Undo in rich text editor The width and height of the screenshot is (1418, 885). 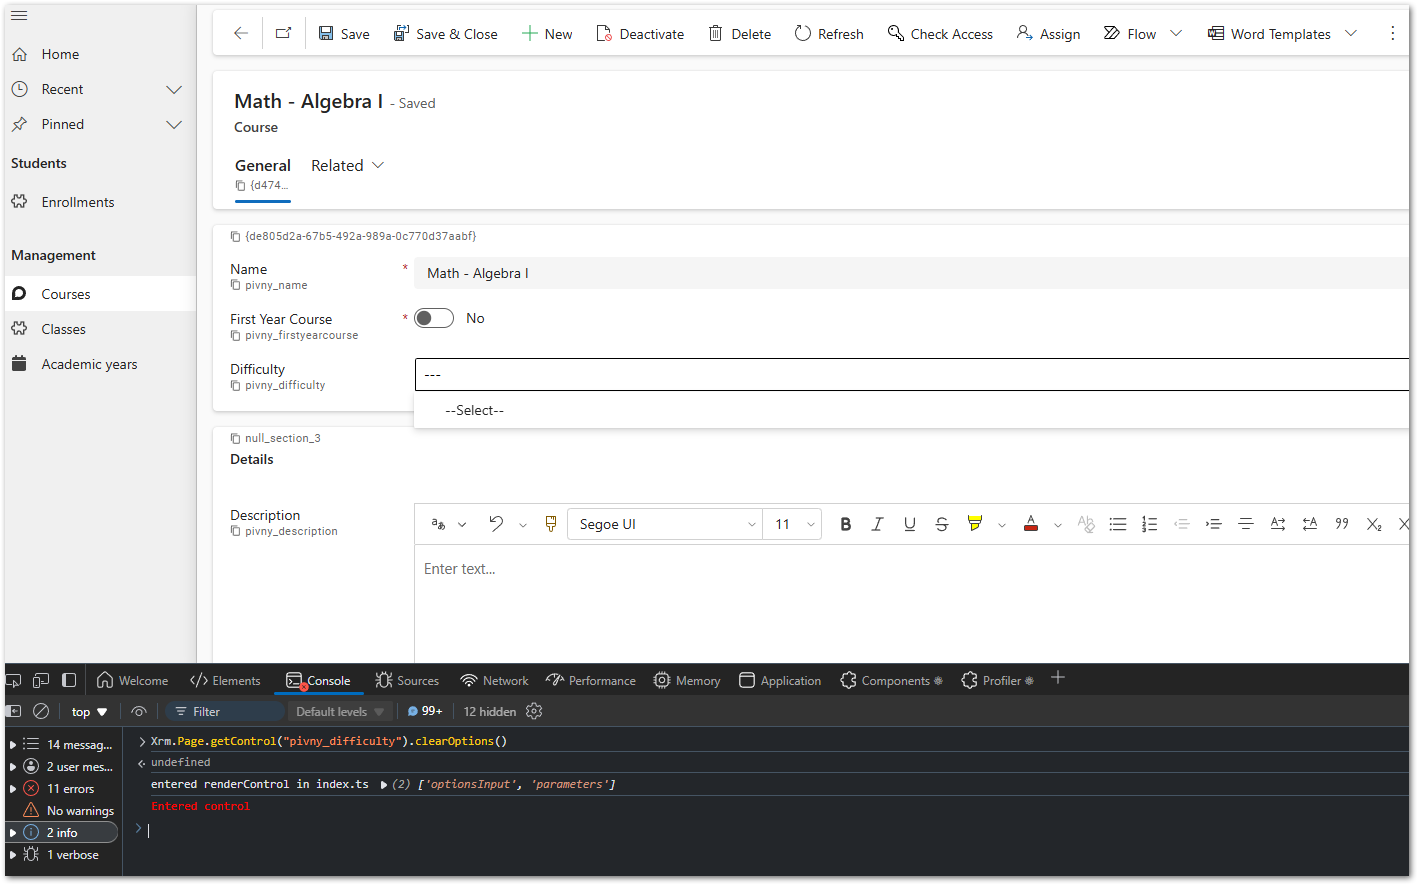click(x=496, y=524)
